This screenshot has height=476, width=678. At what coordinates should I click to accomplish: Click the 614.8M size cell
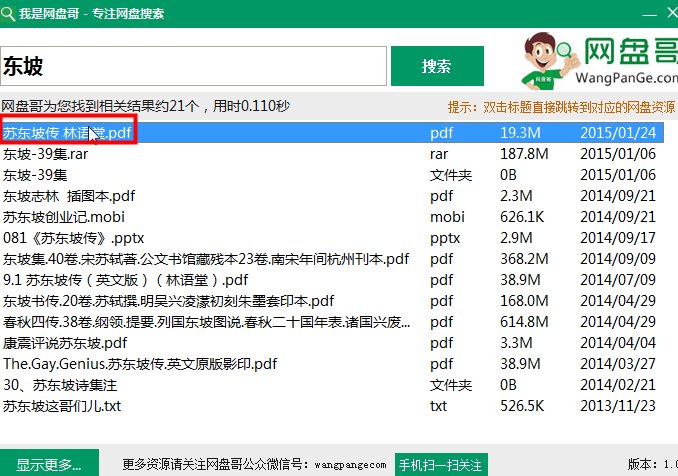[x=524, y=322]
